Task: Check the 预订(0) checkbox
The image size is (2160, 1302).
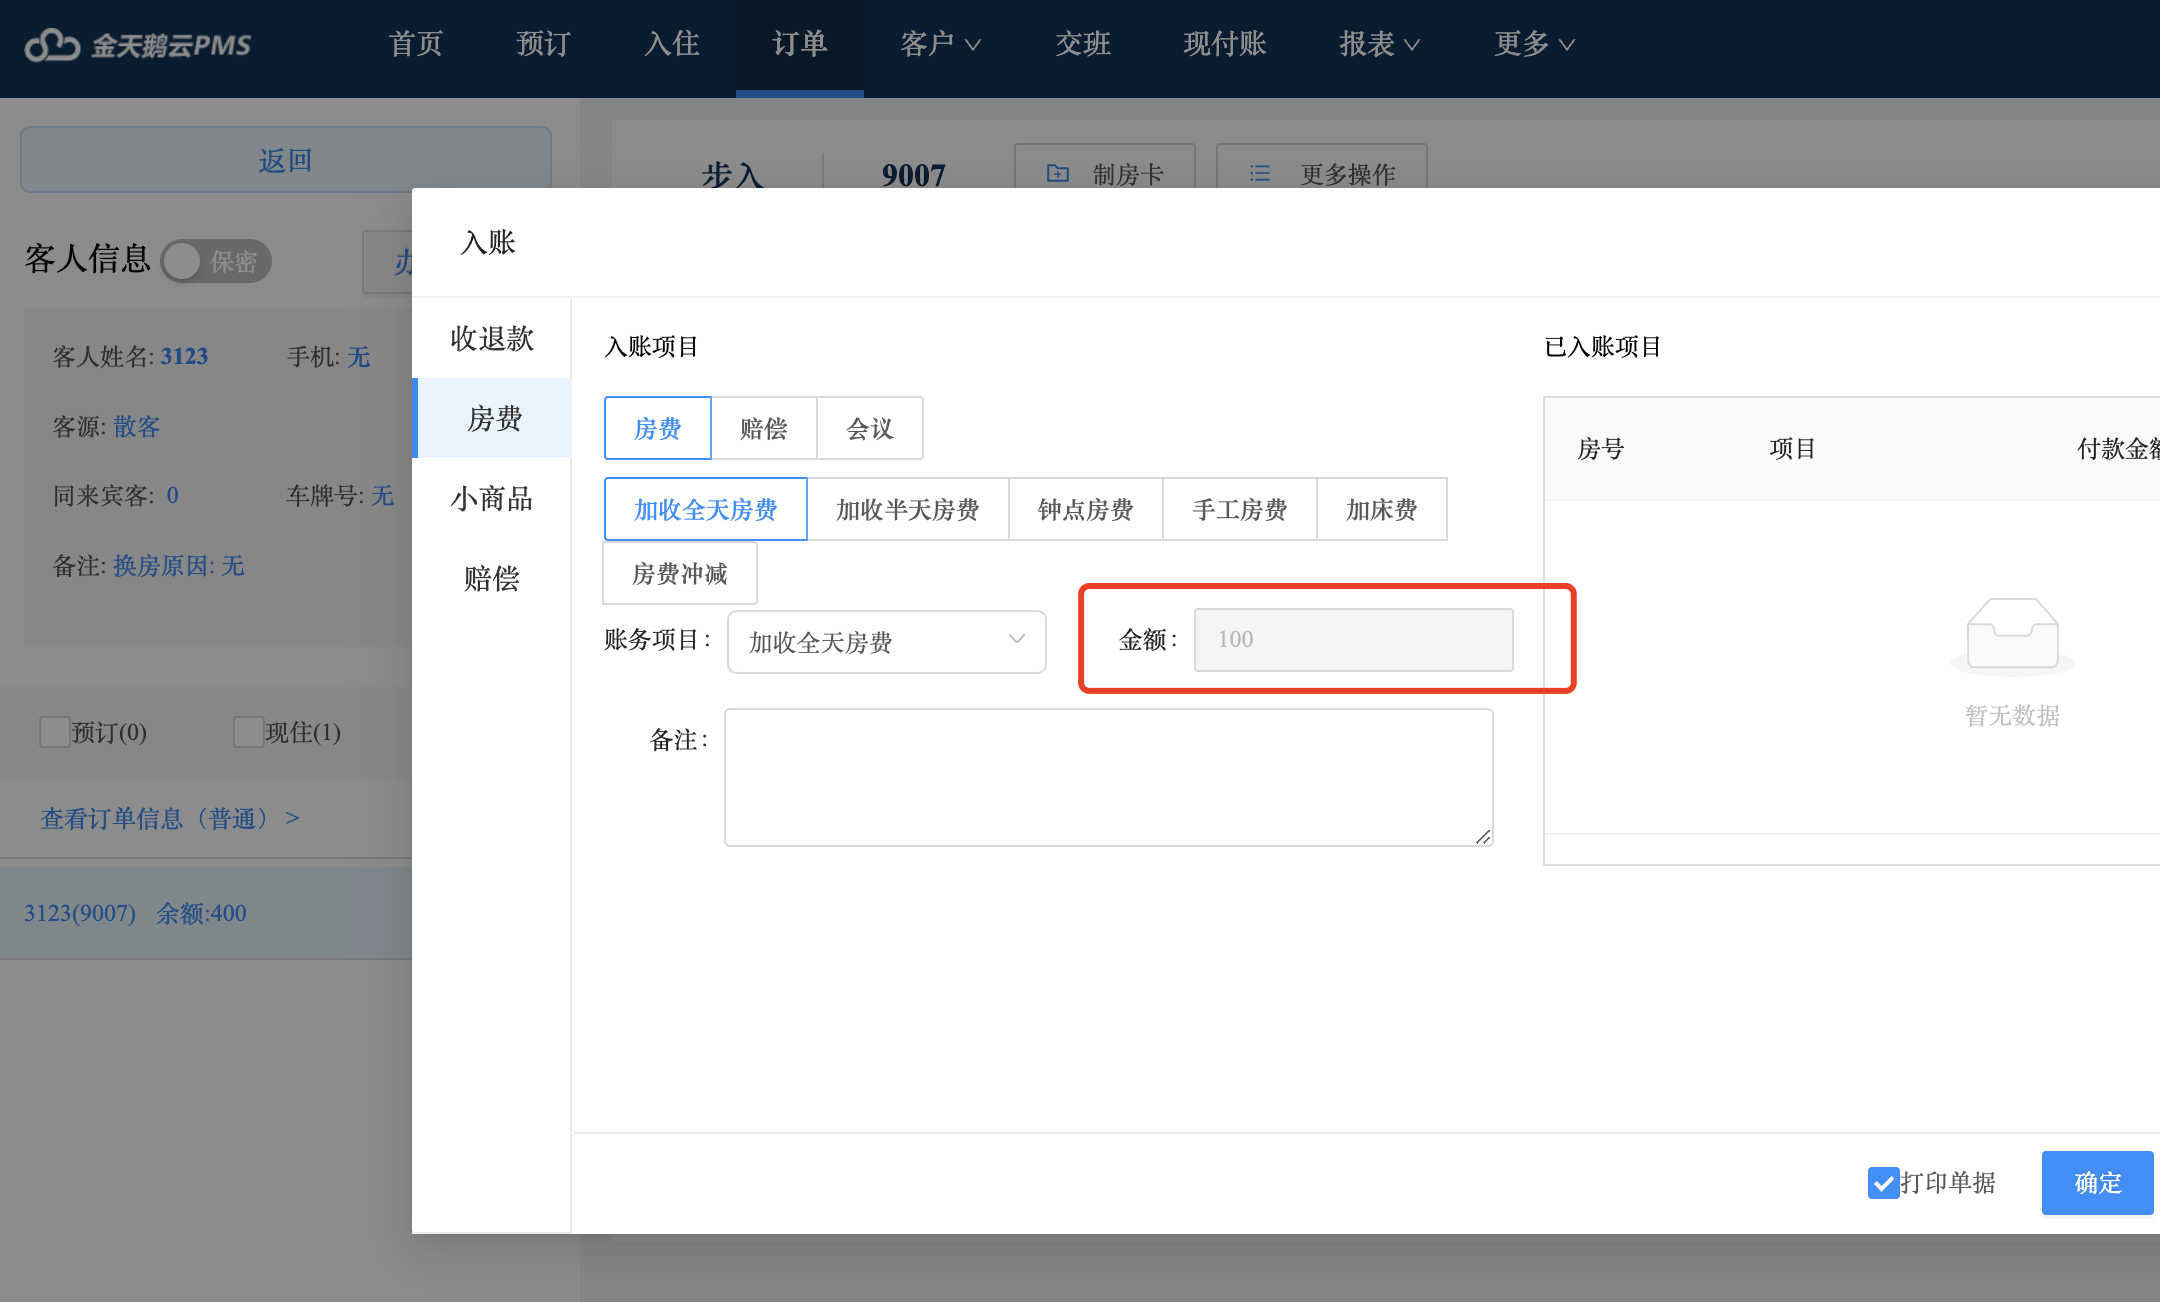Action: tap(54, 732)
